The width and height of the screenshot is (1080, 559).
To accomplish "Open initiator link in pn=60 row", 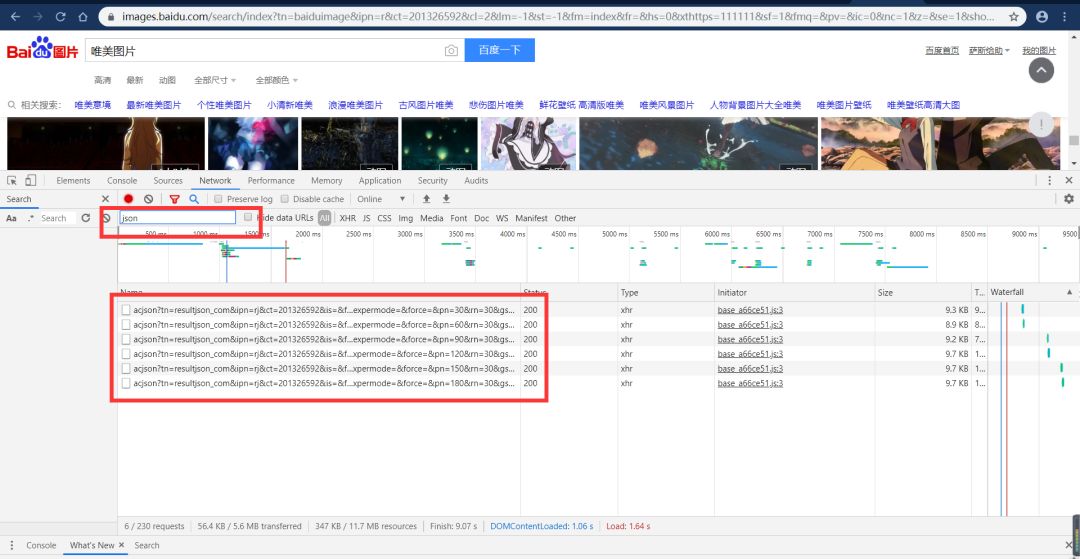I will 750,324.
